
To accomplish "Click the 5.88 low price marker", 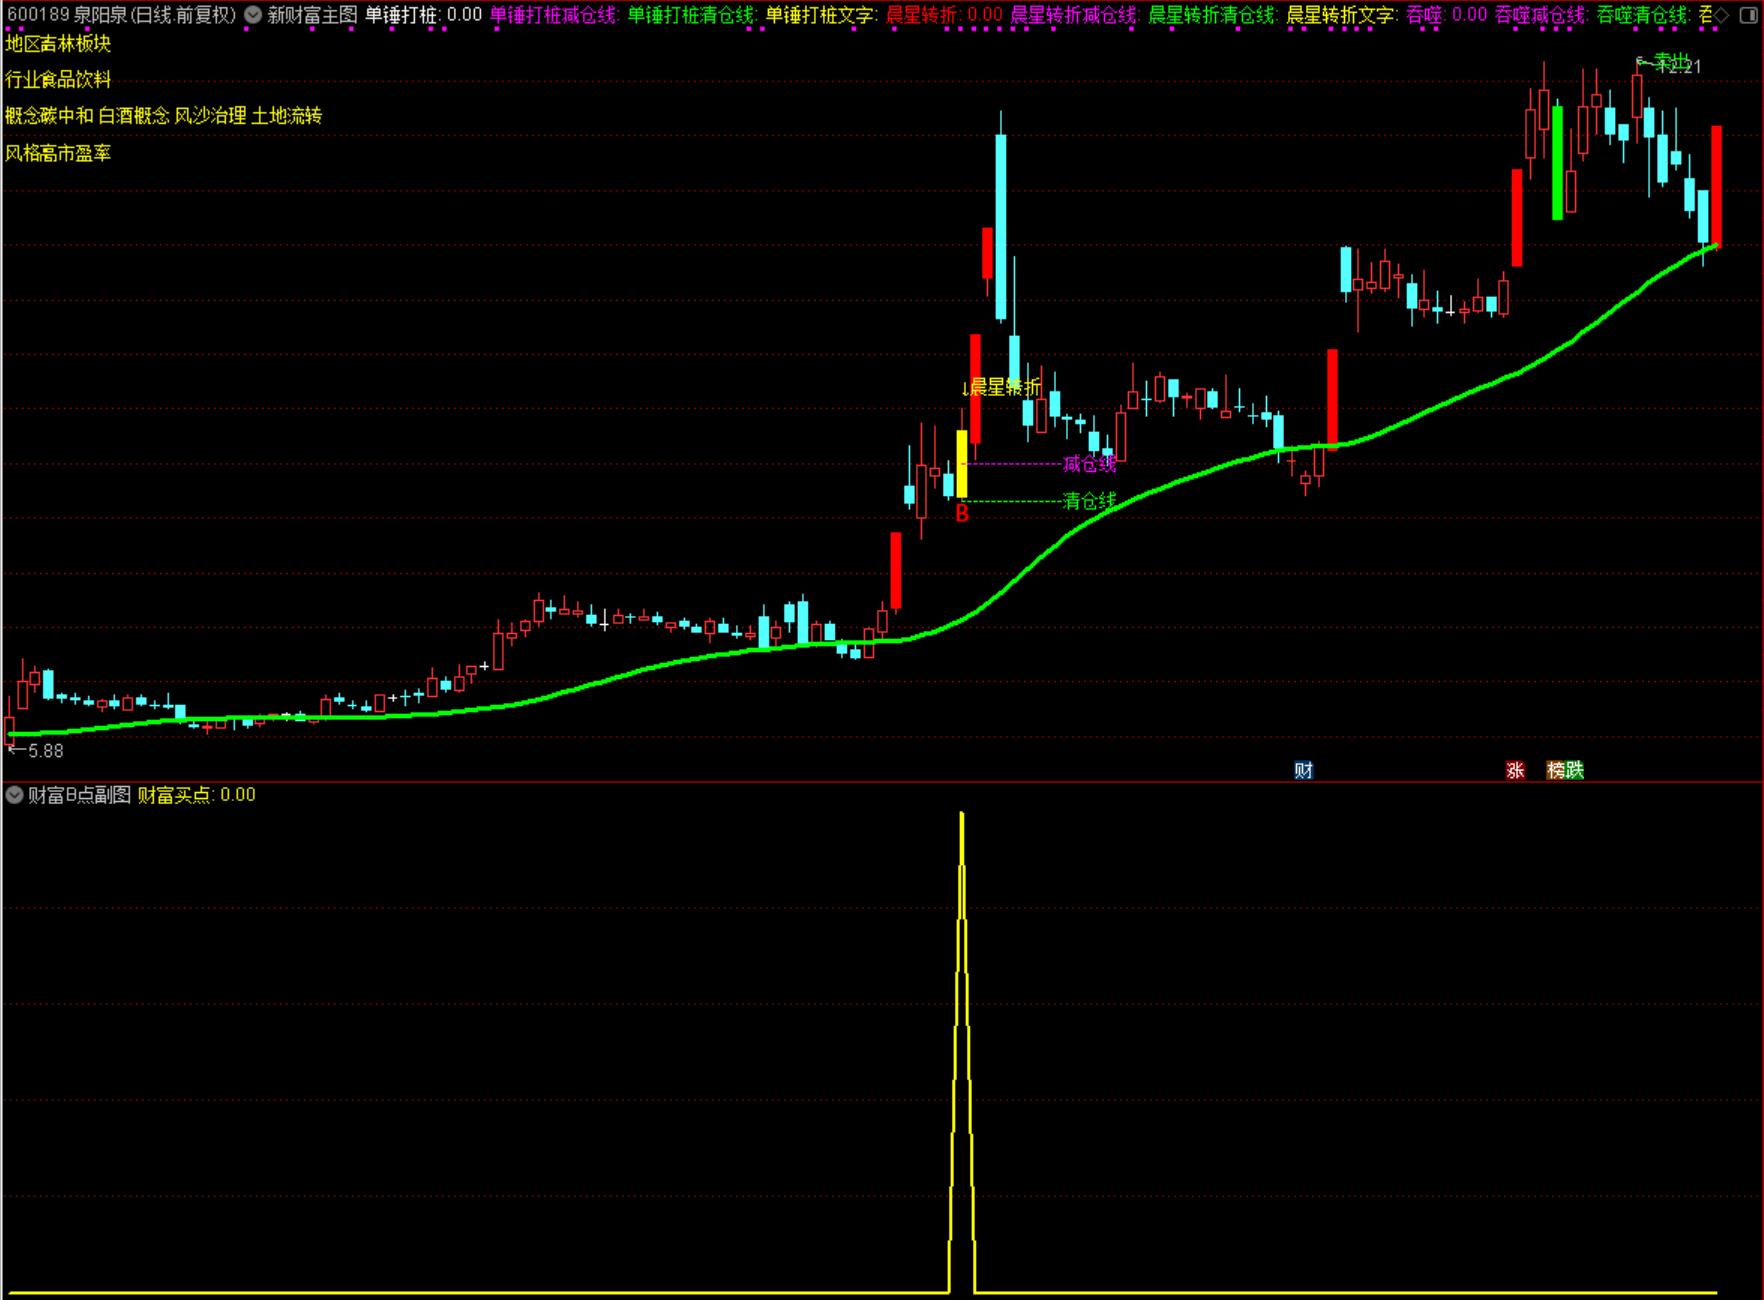I will 36,751.
